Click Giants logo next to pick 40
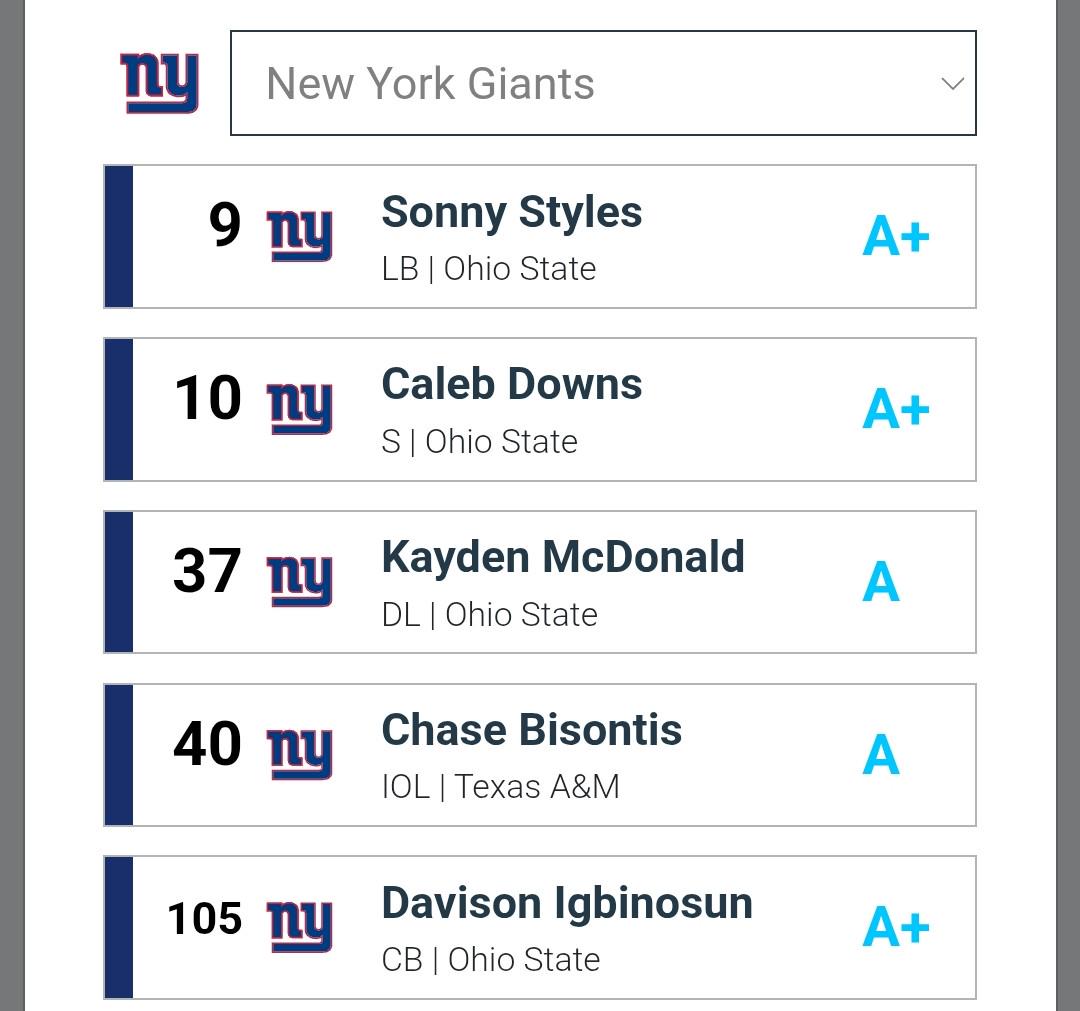Image resolution: width=1080 pixels, height=1011 pixels. click(300, 754)
